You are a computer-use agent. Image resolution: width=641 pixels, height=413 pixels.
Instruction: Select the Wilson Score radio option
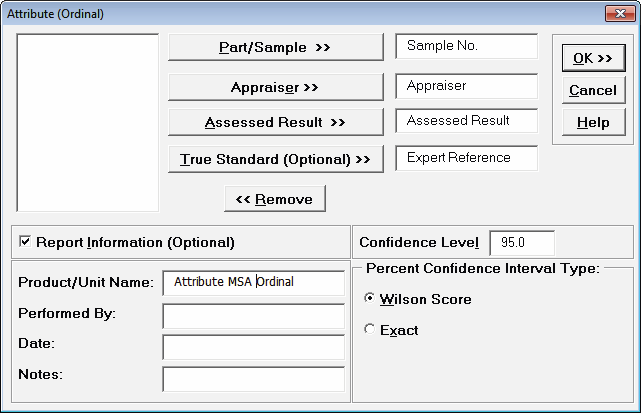click(371, 299)
